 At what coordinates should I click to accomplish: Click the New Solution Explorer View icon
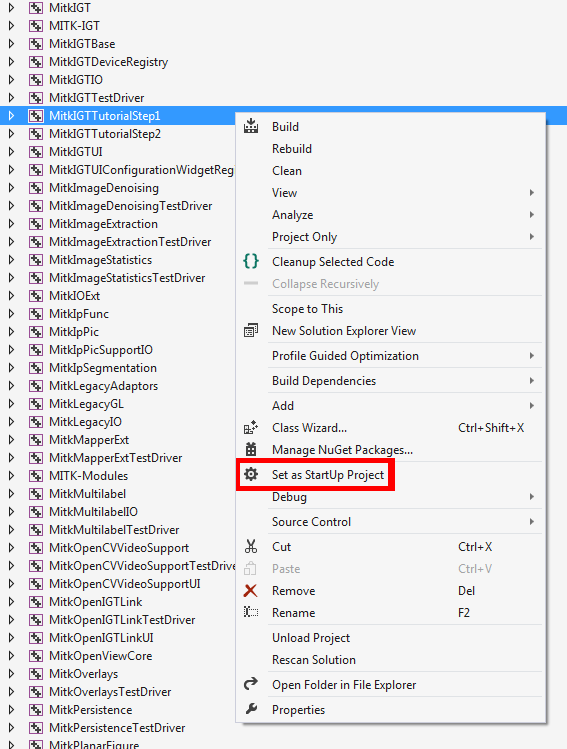251,331
